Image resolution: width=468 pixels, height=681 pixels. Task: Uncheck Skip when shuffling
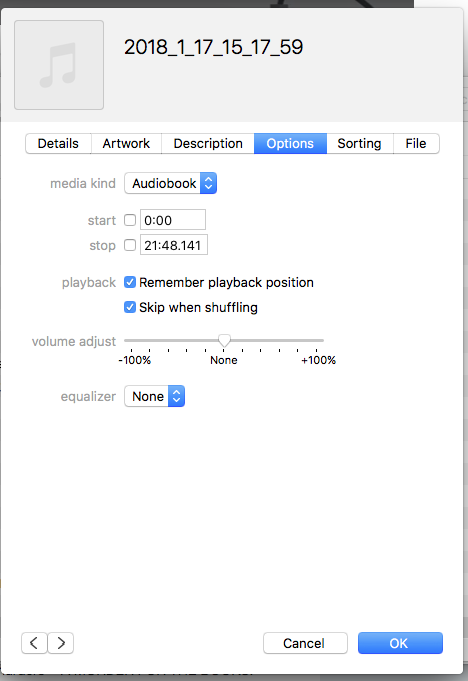pos(130,307)
